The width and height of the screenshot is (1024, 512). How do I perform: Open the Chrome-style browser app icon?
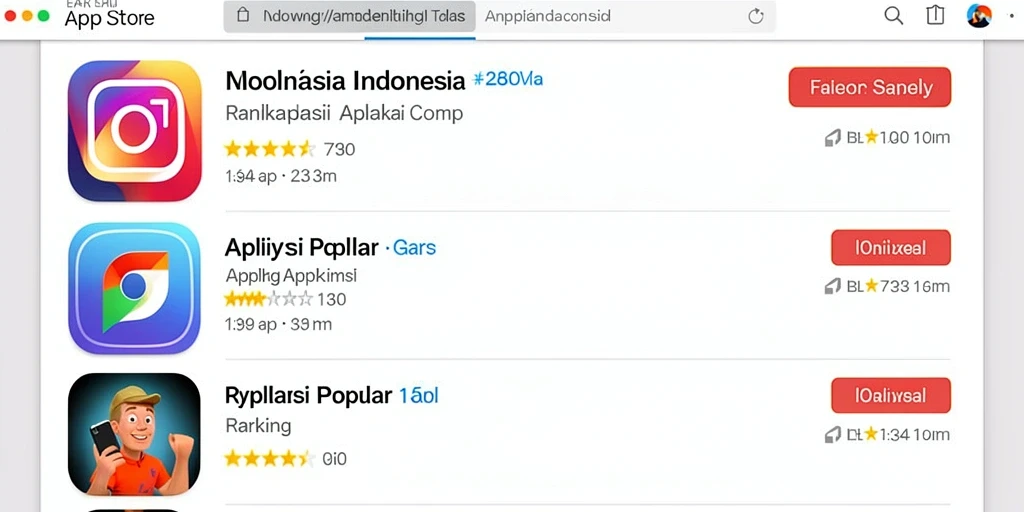135,288
